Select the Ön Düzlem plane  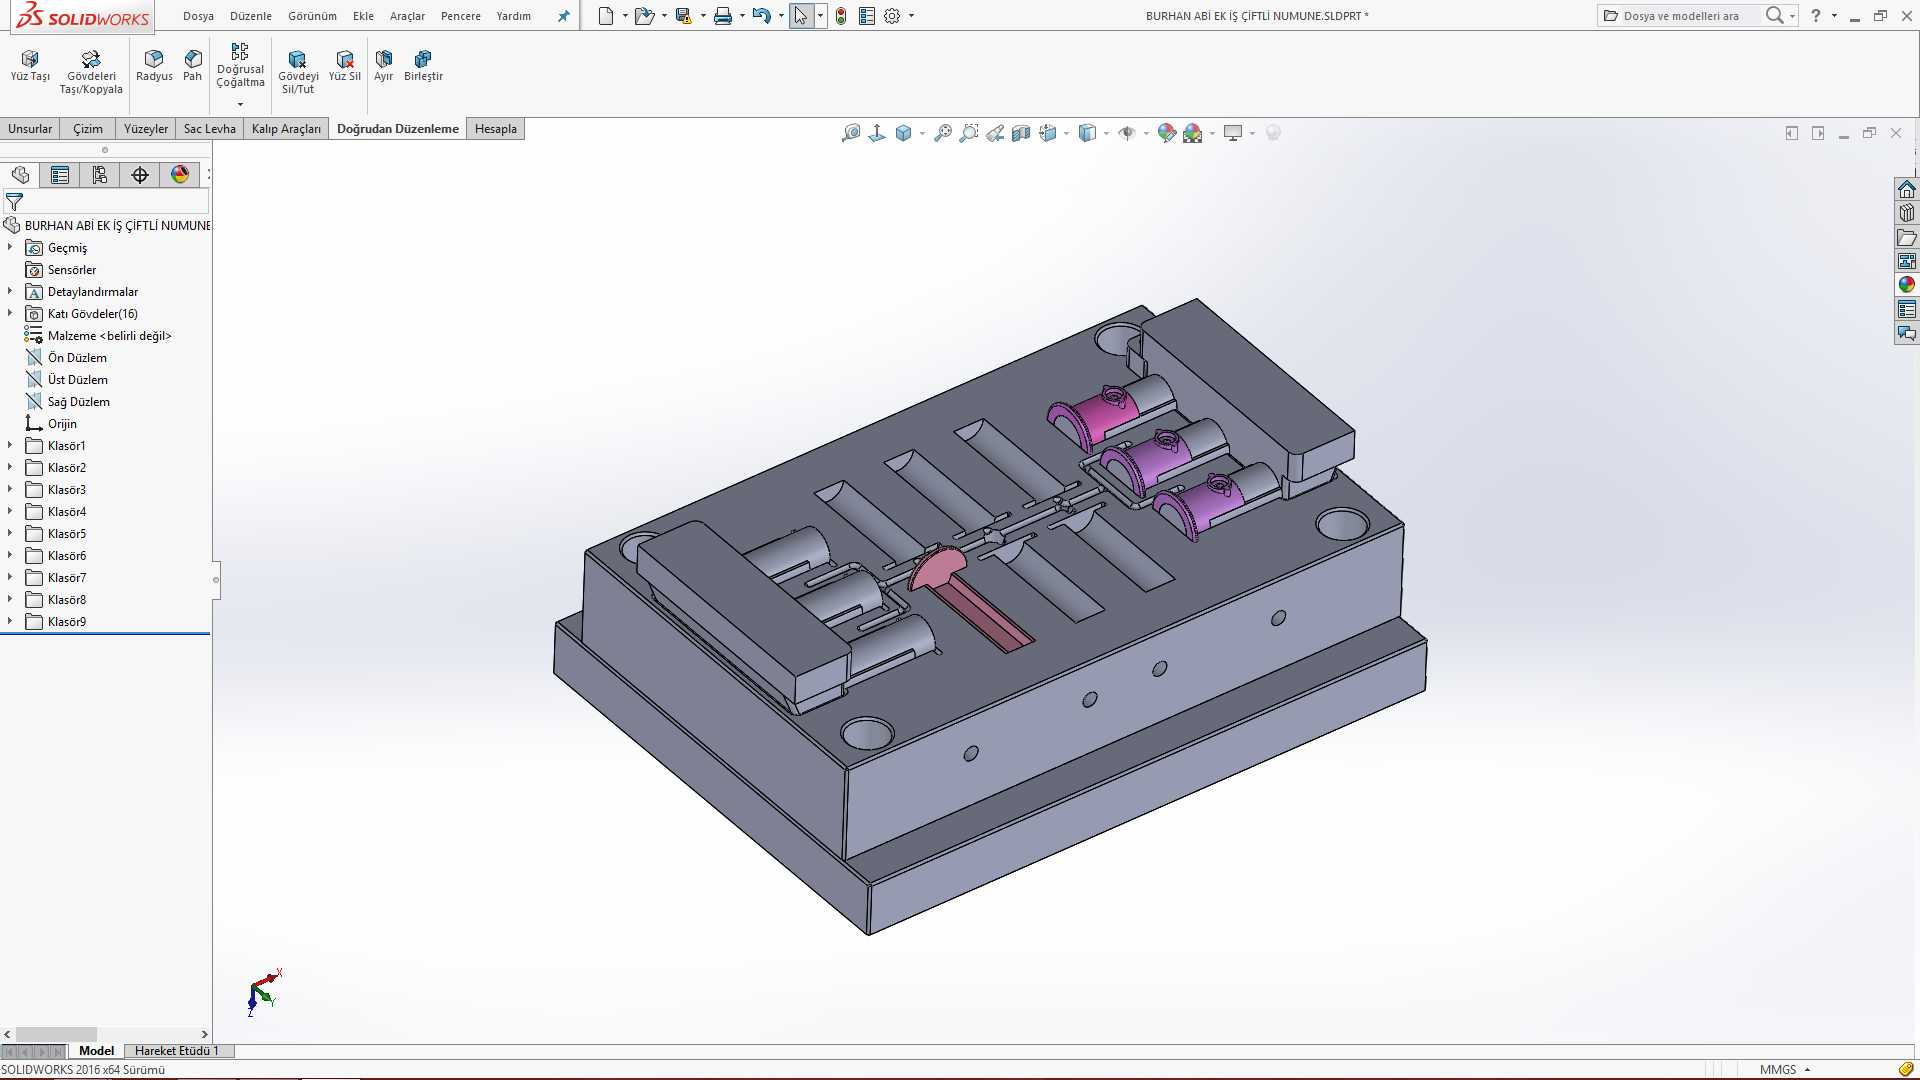77,358
